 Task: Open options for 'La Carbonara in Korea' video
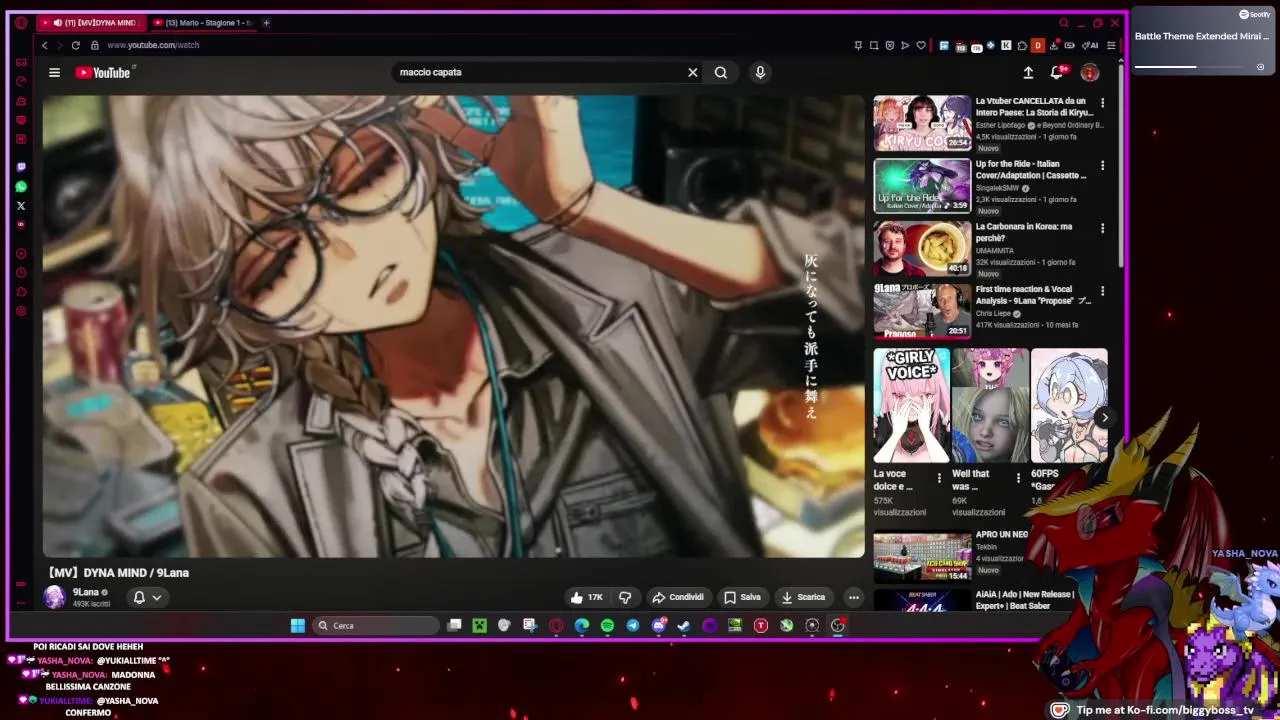click(x=1103, y=228)
